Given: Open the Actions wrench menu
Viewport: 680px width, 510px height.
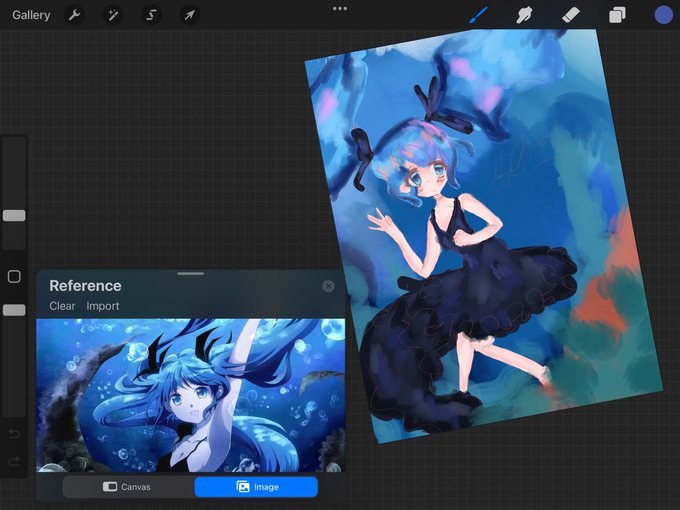Looking at the screenshot, I should click(x=74, y=16).
